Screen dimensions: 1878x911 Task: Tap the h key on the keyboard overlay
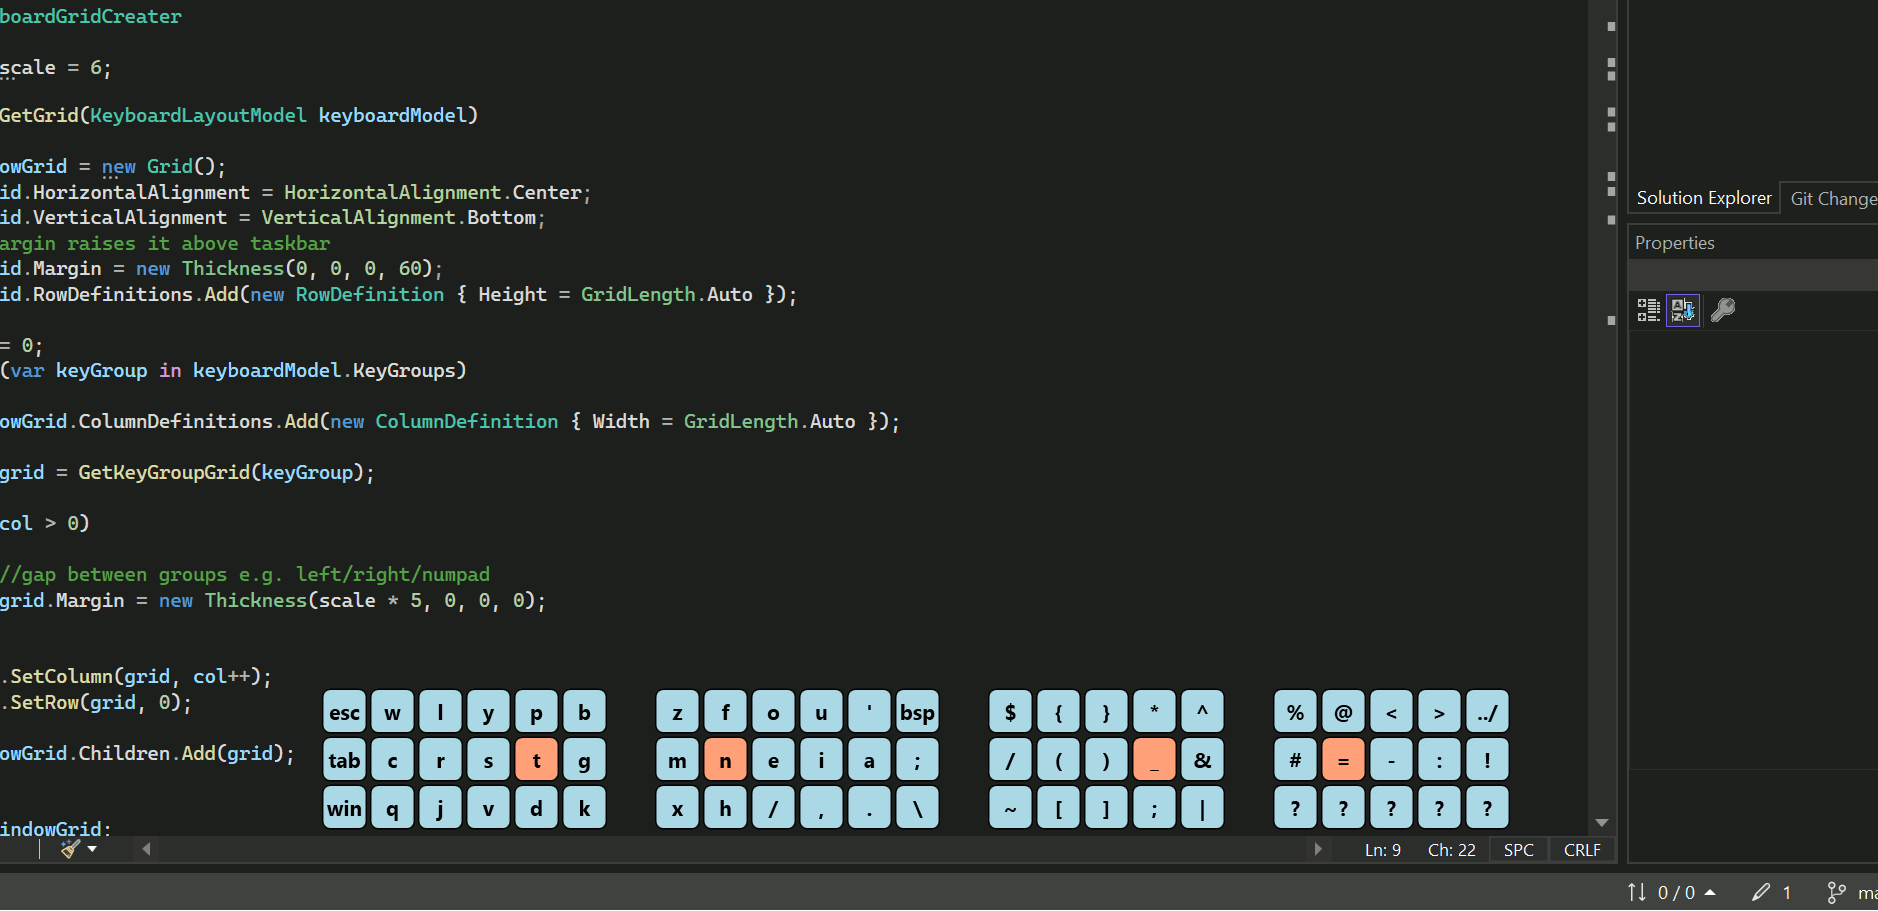(725, 808)
